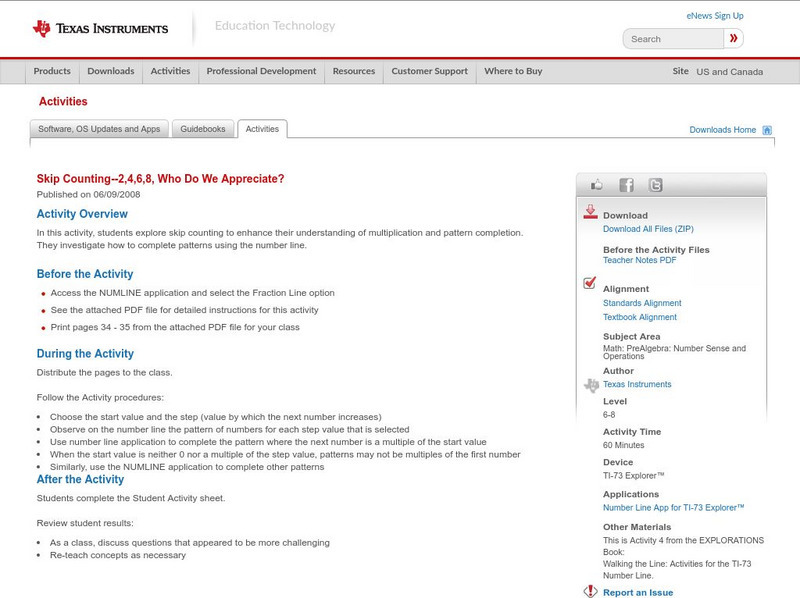Click the search submit arrow button
Image resolution: width=800 pixels, height=598 pixels.
(733, 38)
